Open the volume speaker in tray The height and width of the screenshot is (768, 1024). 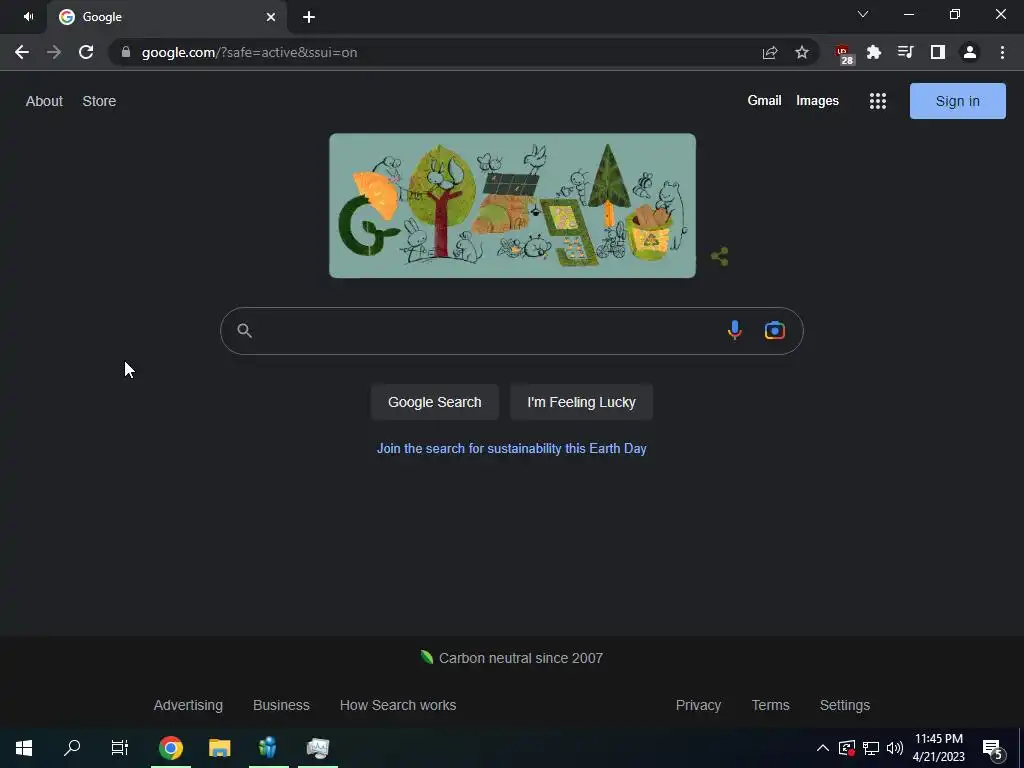click(895, 748)
